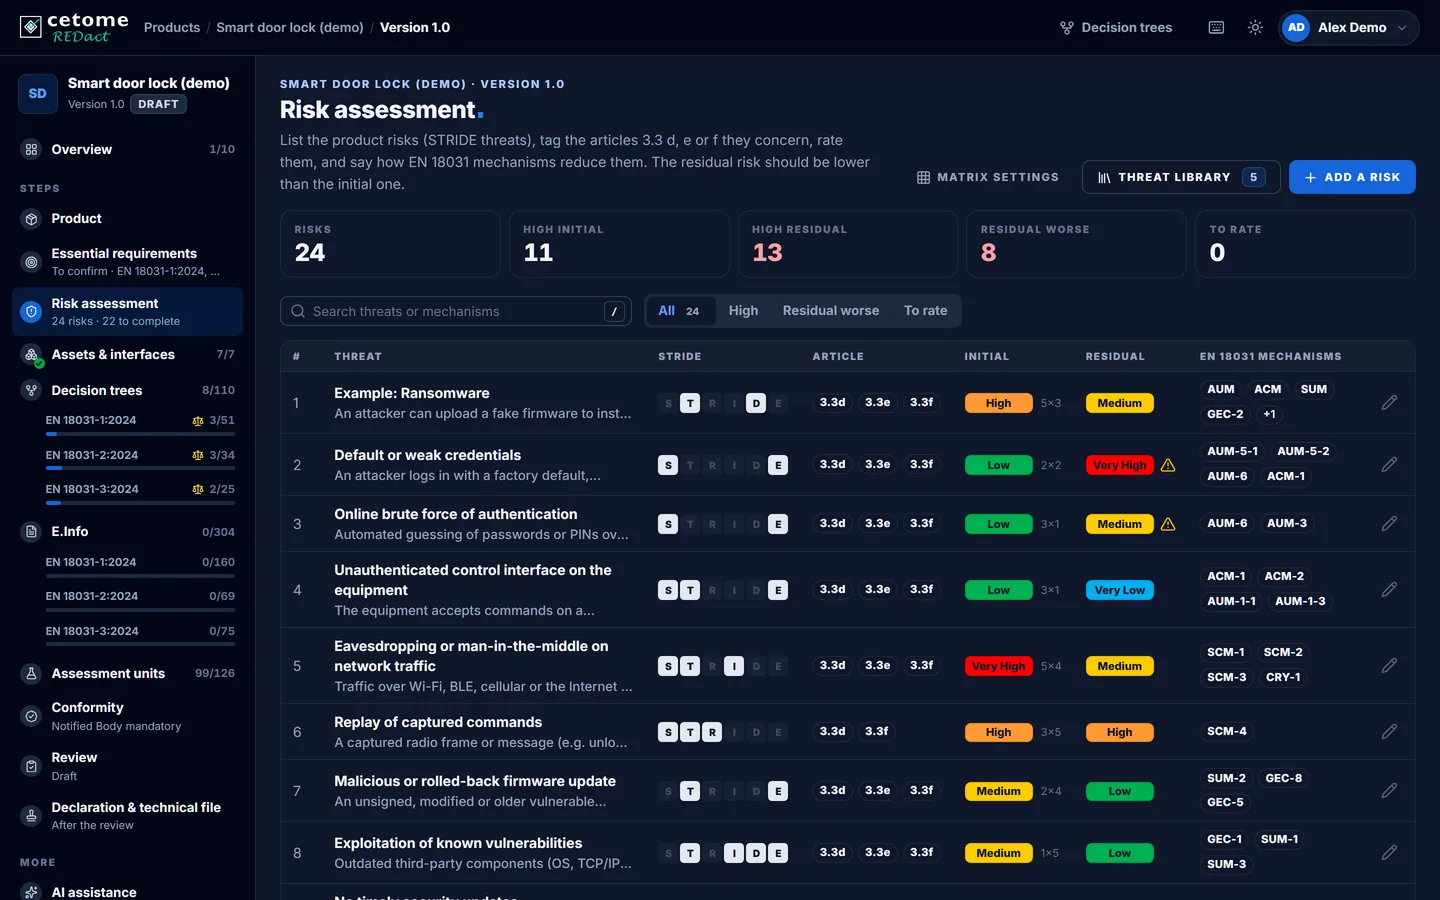This screenshot has height=900, width=1440.
Task: Click warning icon on Online brute force row
Action: (1168, 524)
